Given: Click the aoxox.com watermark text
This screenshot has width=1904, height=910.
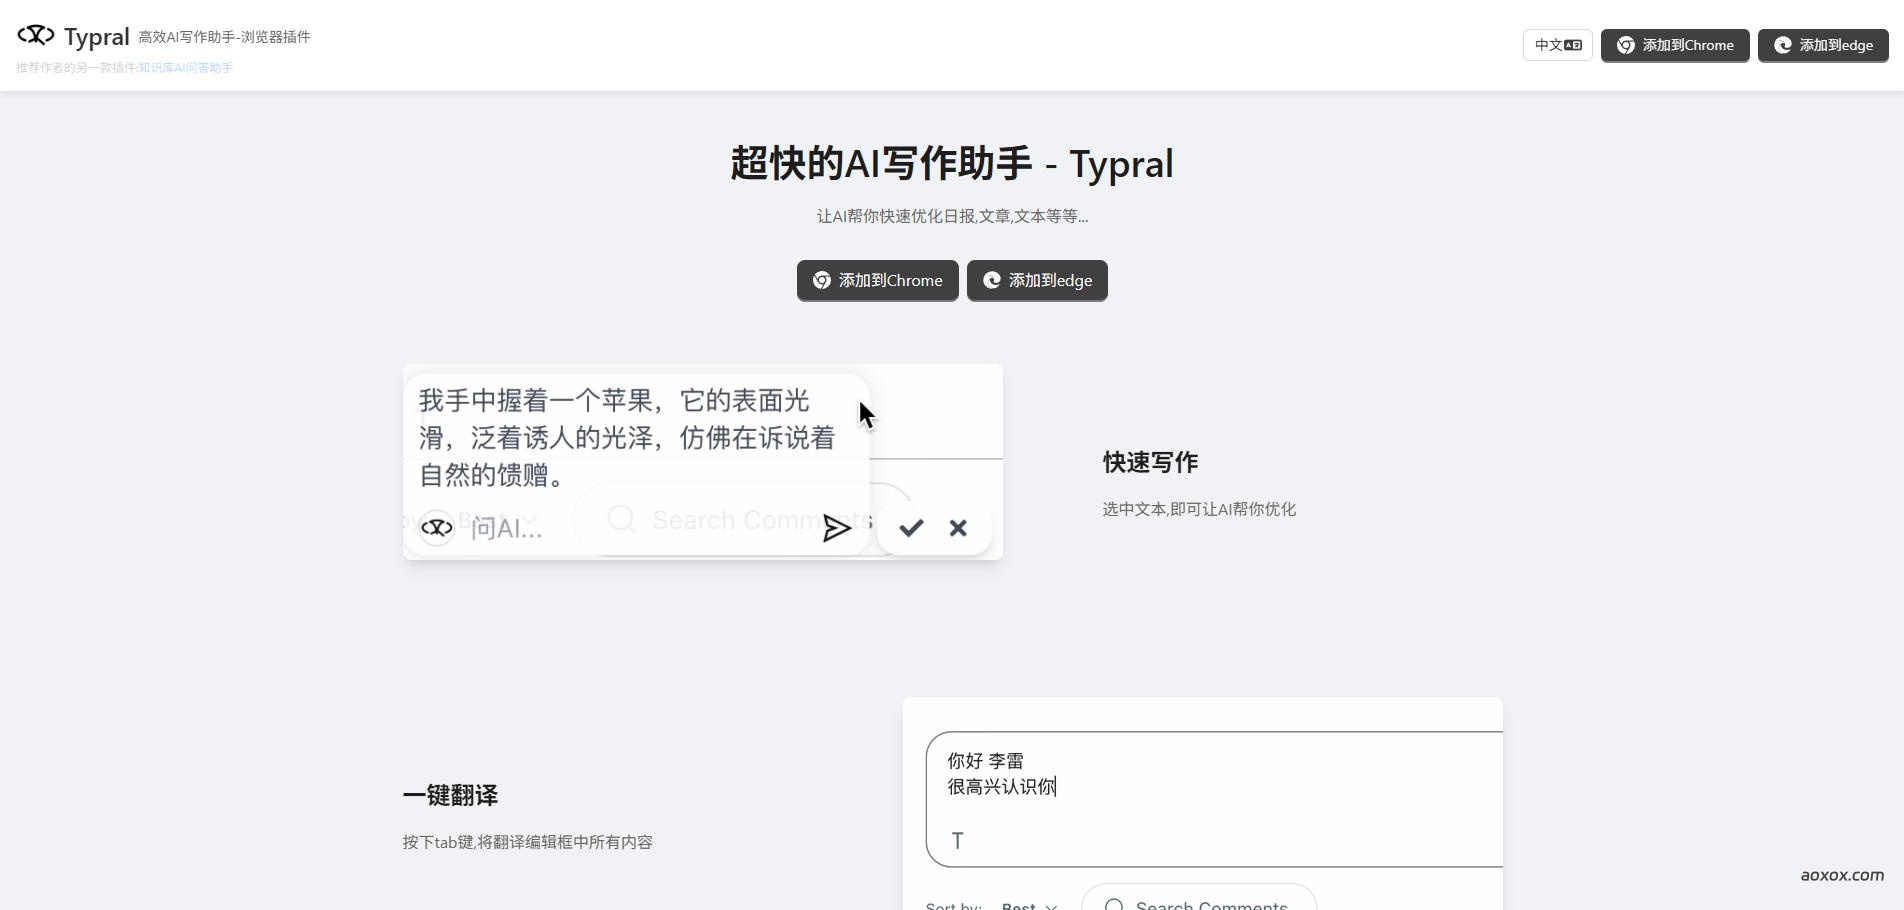Looking at the screenshot, I should [x=1841, y=875].
